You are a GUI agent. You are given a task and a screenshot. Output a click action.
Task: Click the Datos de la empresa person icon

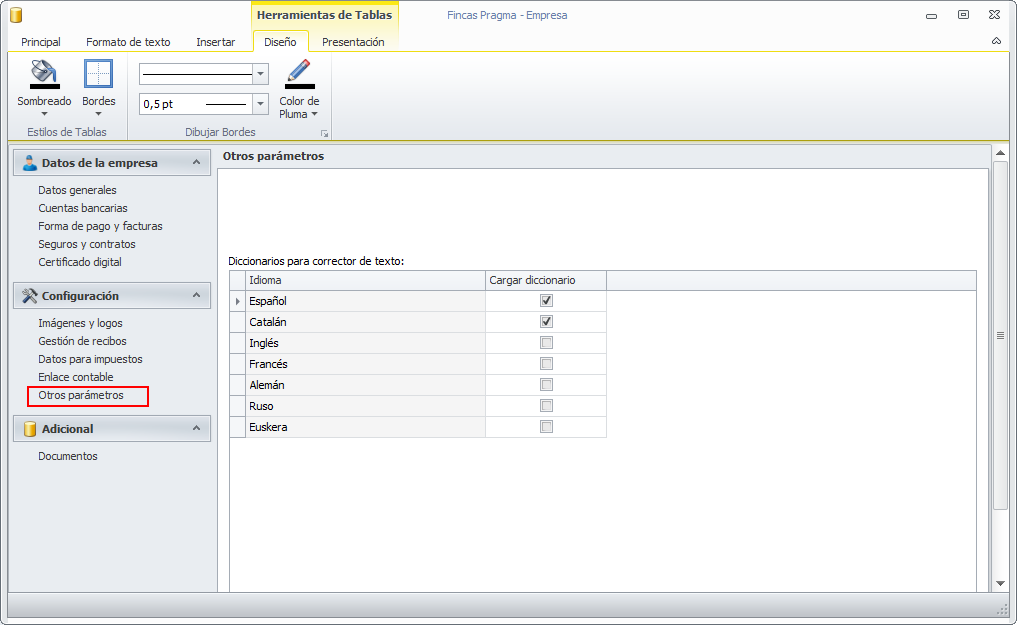(29, 163)
